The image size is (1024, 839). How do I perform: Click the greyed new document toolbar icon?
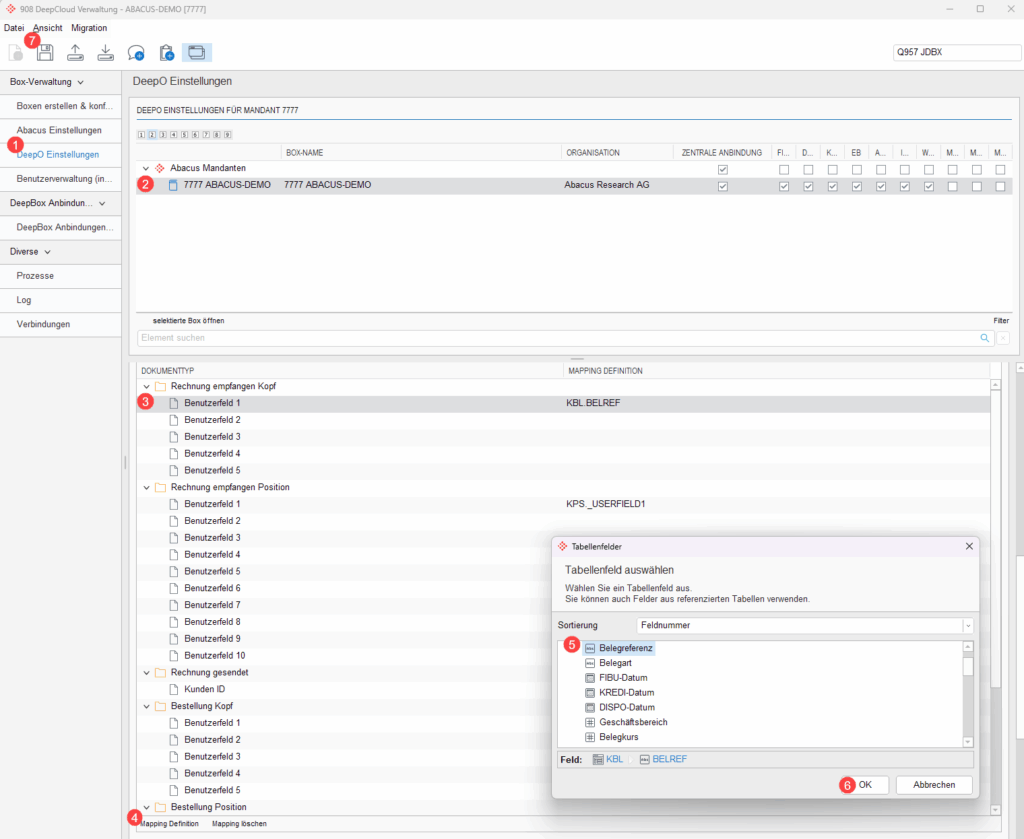[16, 53]
